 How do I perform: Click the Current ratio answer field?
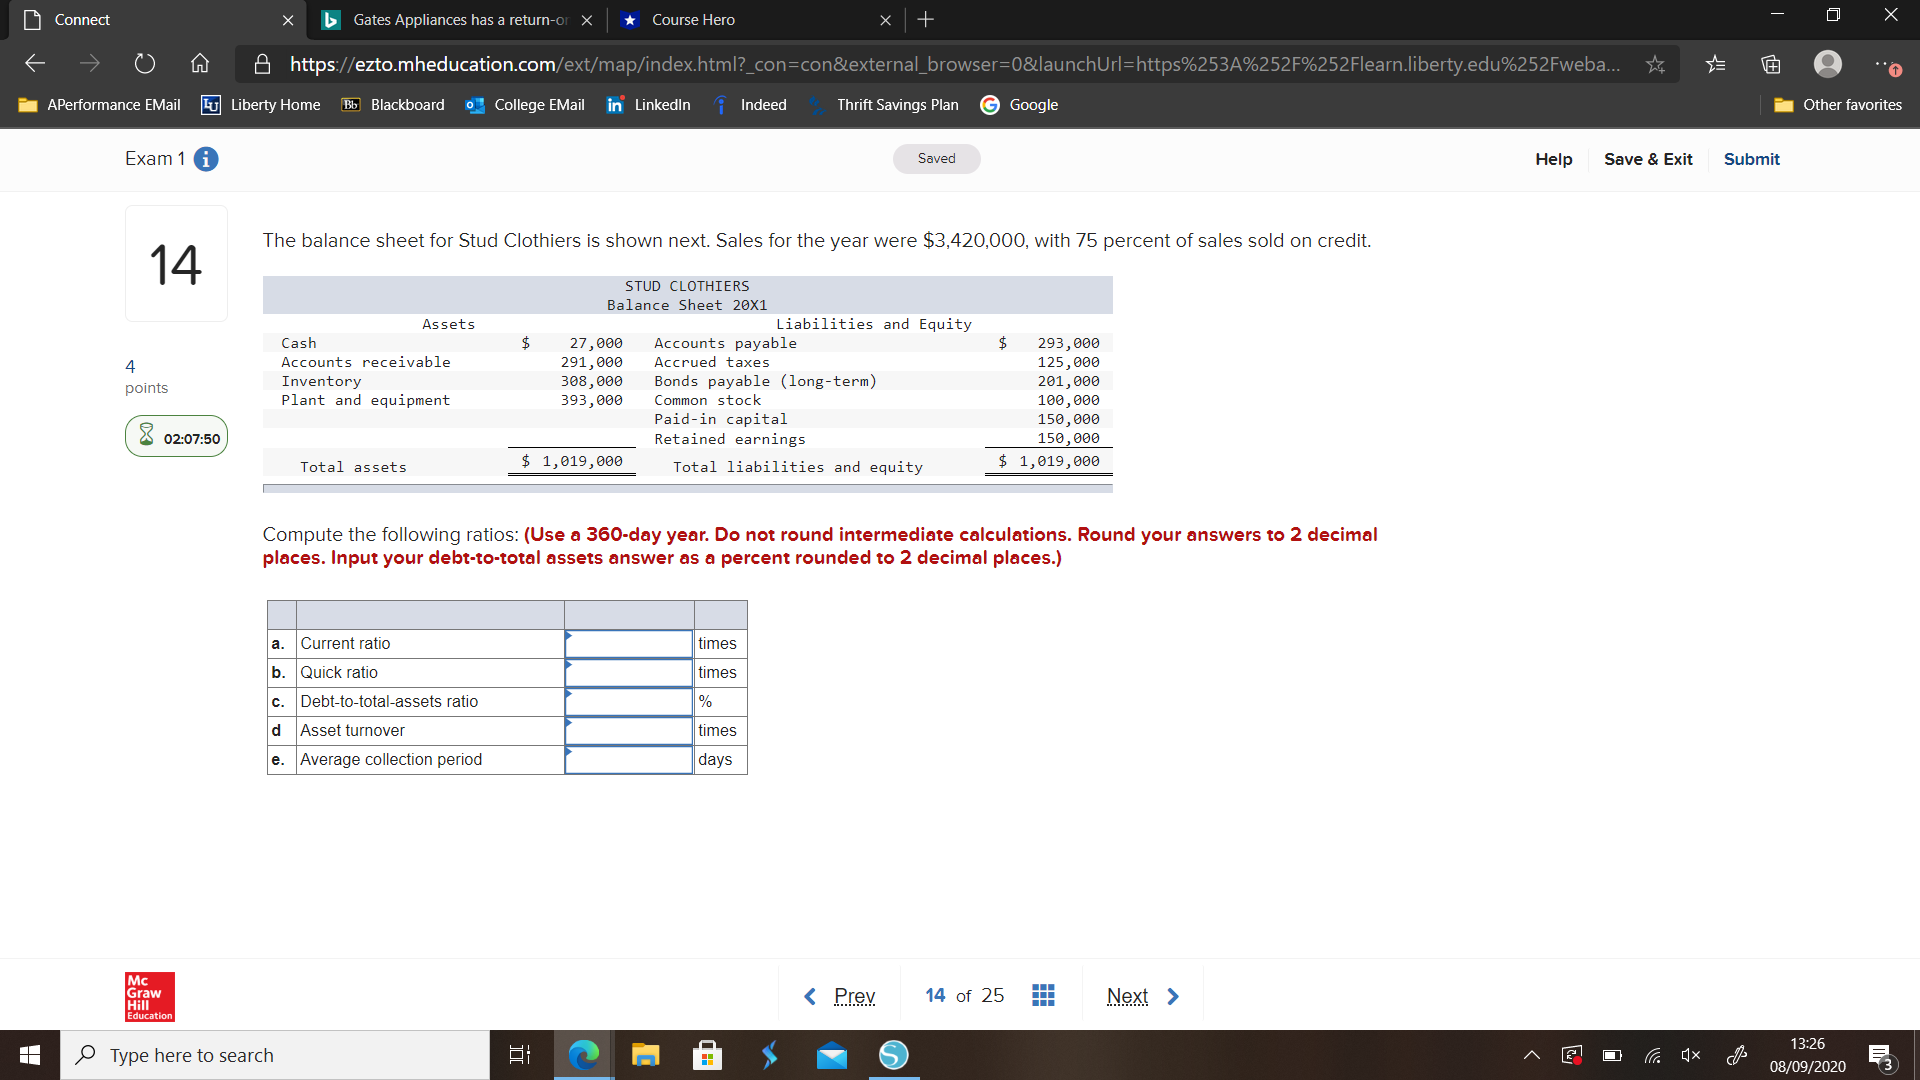point(629,644)
